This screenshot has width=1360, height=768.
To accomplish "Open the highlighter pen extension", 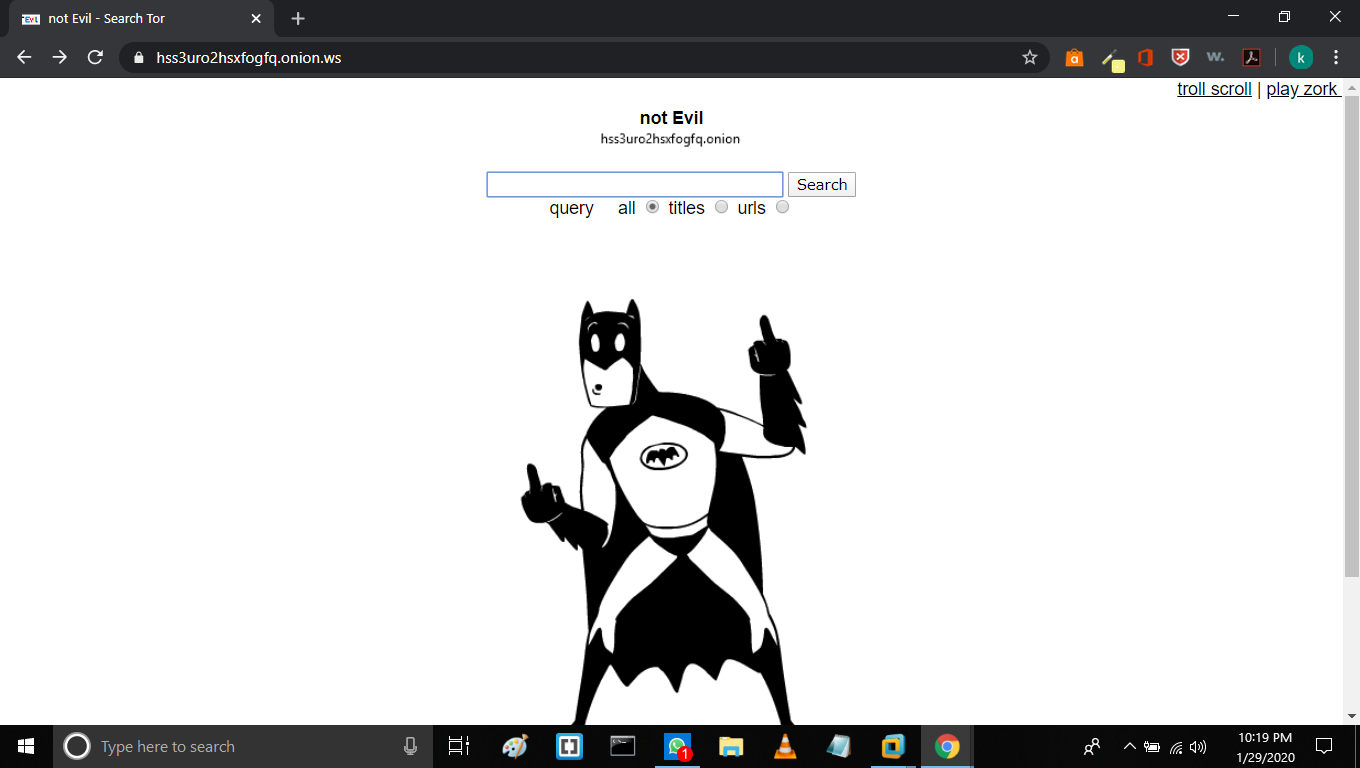I will 1112,58.
